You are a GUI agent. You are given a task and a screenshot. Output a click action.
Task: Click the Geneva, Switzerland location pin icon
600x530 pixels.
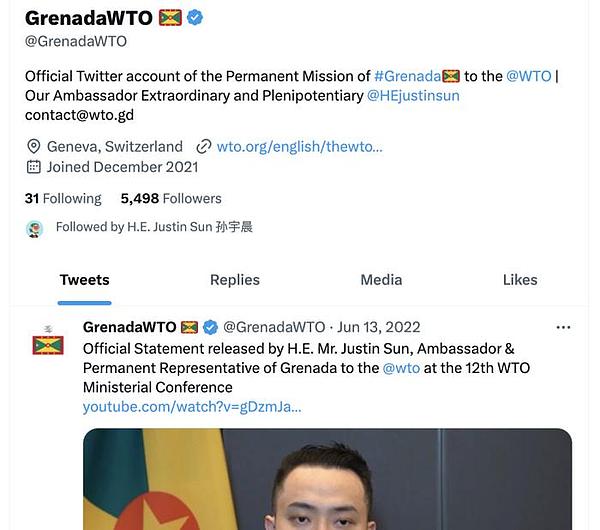[x=34, y=147]
